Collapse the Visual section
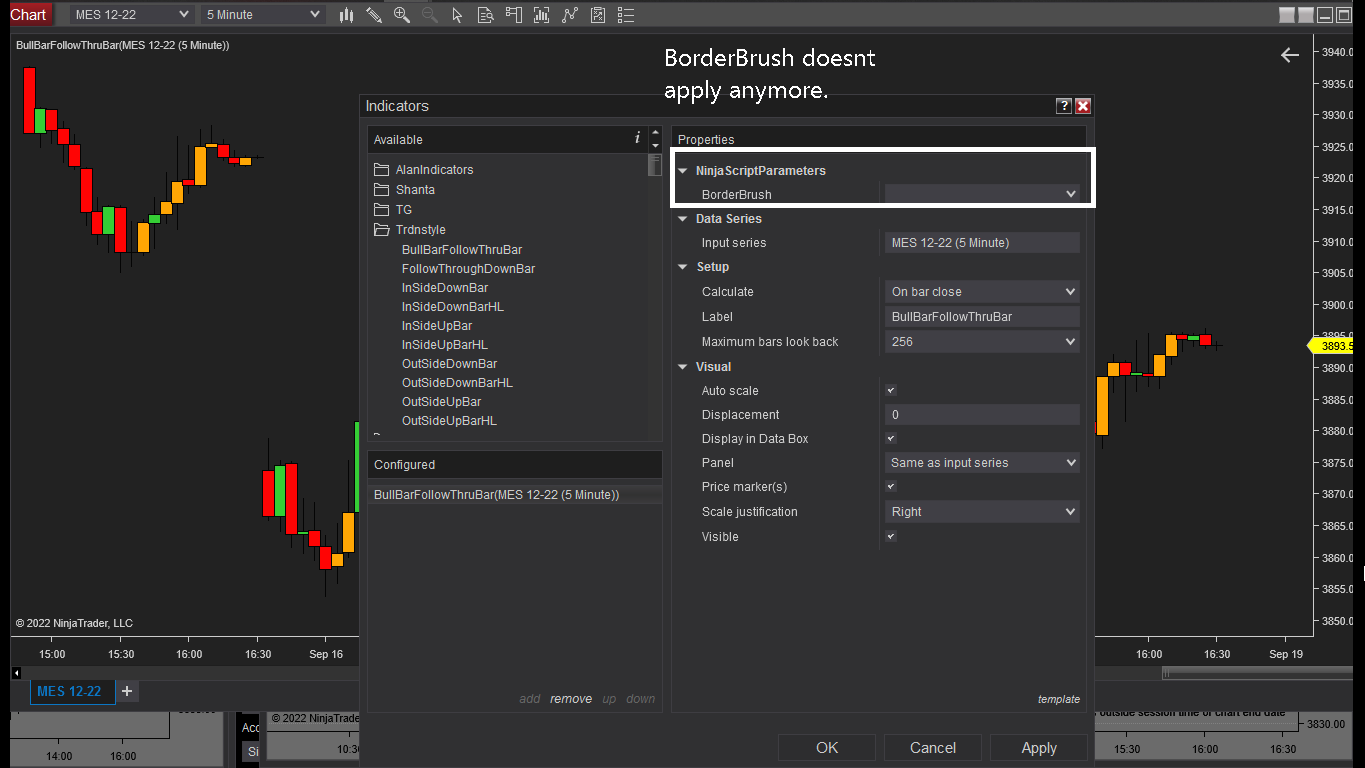 click(684, 367)
